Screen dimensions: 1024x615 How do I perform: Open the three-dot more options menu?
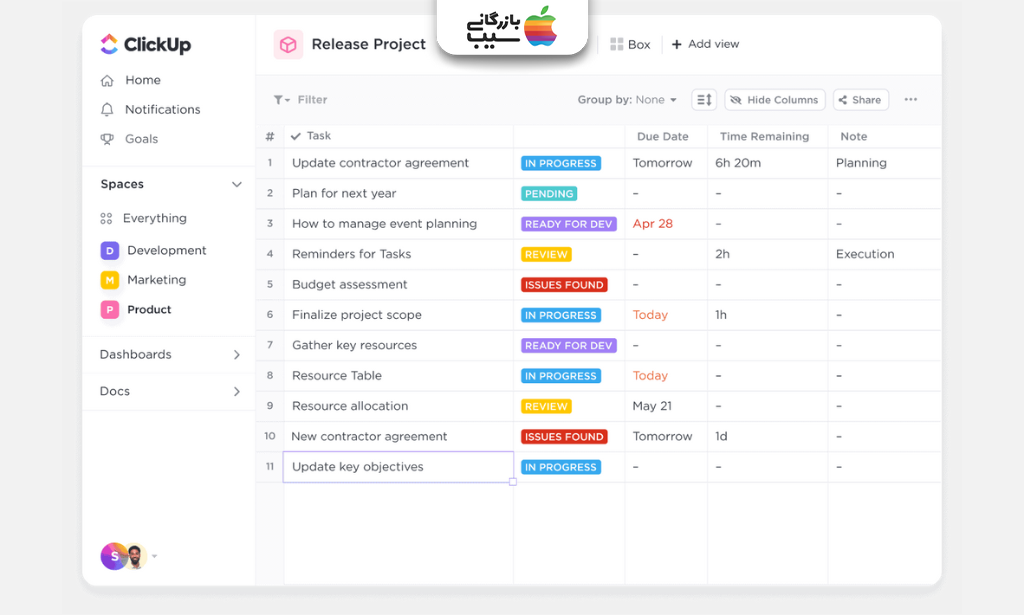(910, 100)
